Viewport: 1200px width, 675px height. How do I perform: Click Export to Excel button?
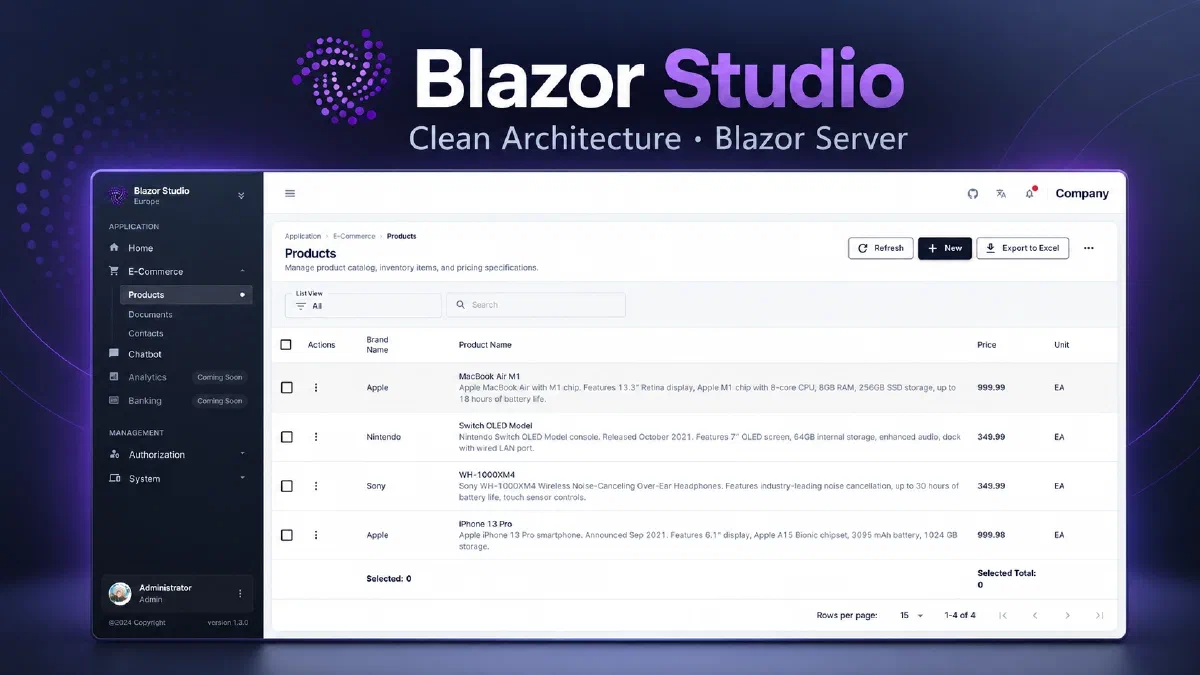tap(1023, 248)
